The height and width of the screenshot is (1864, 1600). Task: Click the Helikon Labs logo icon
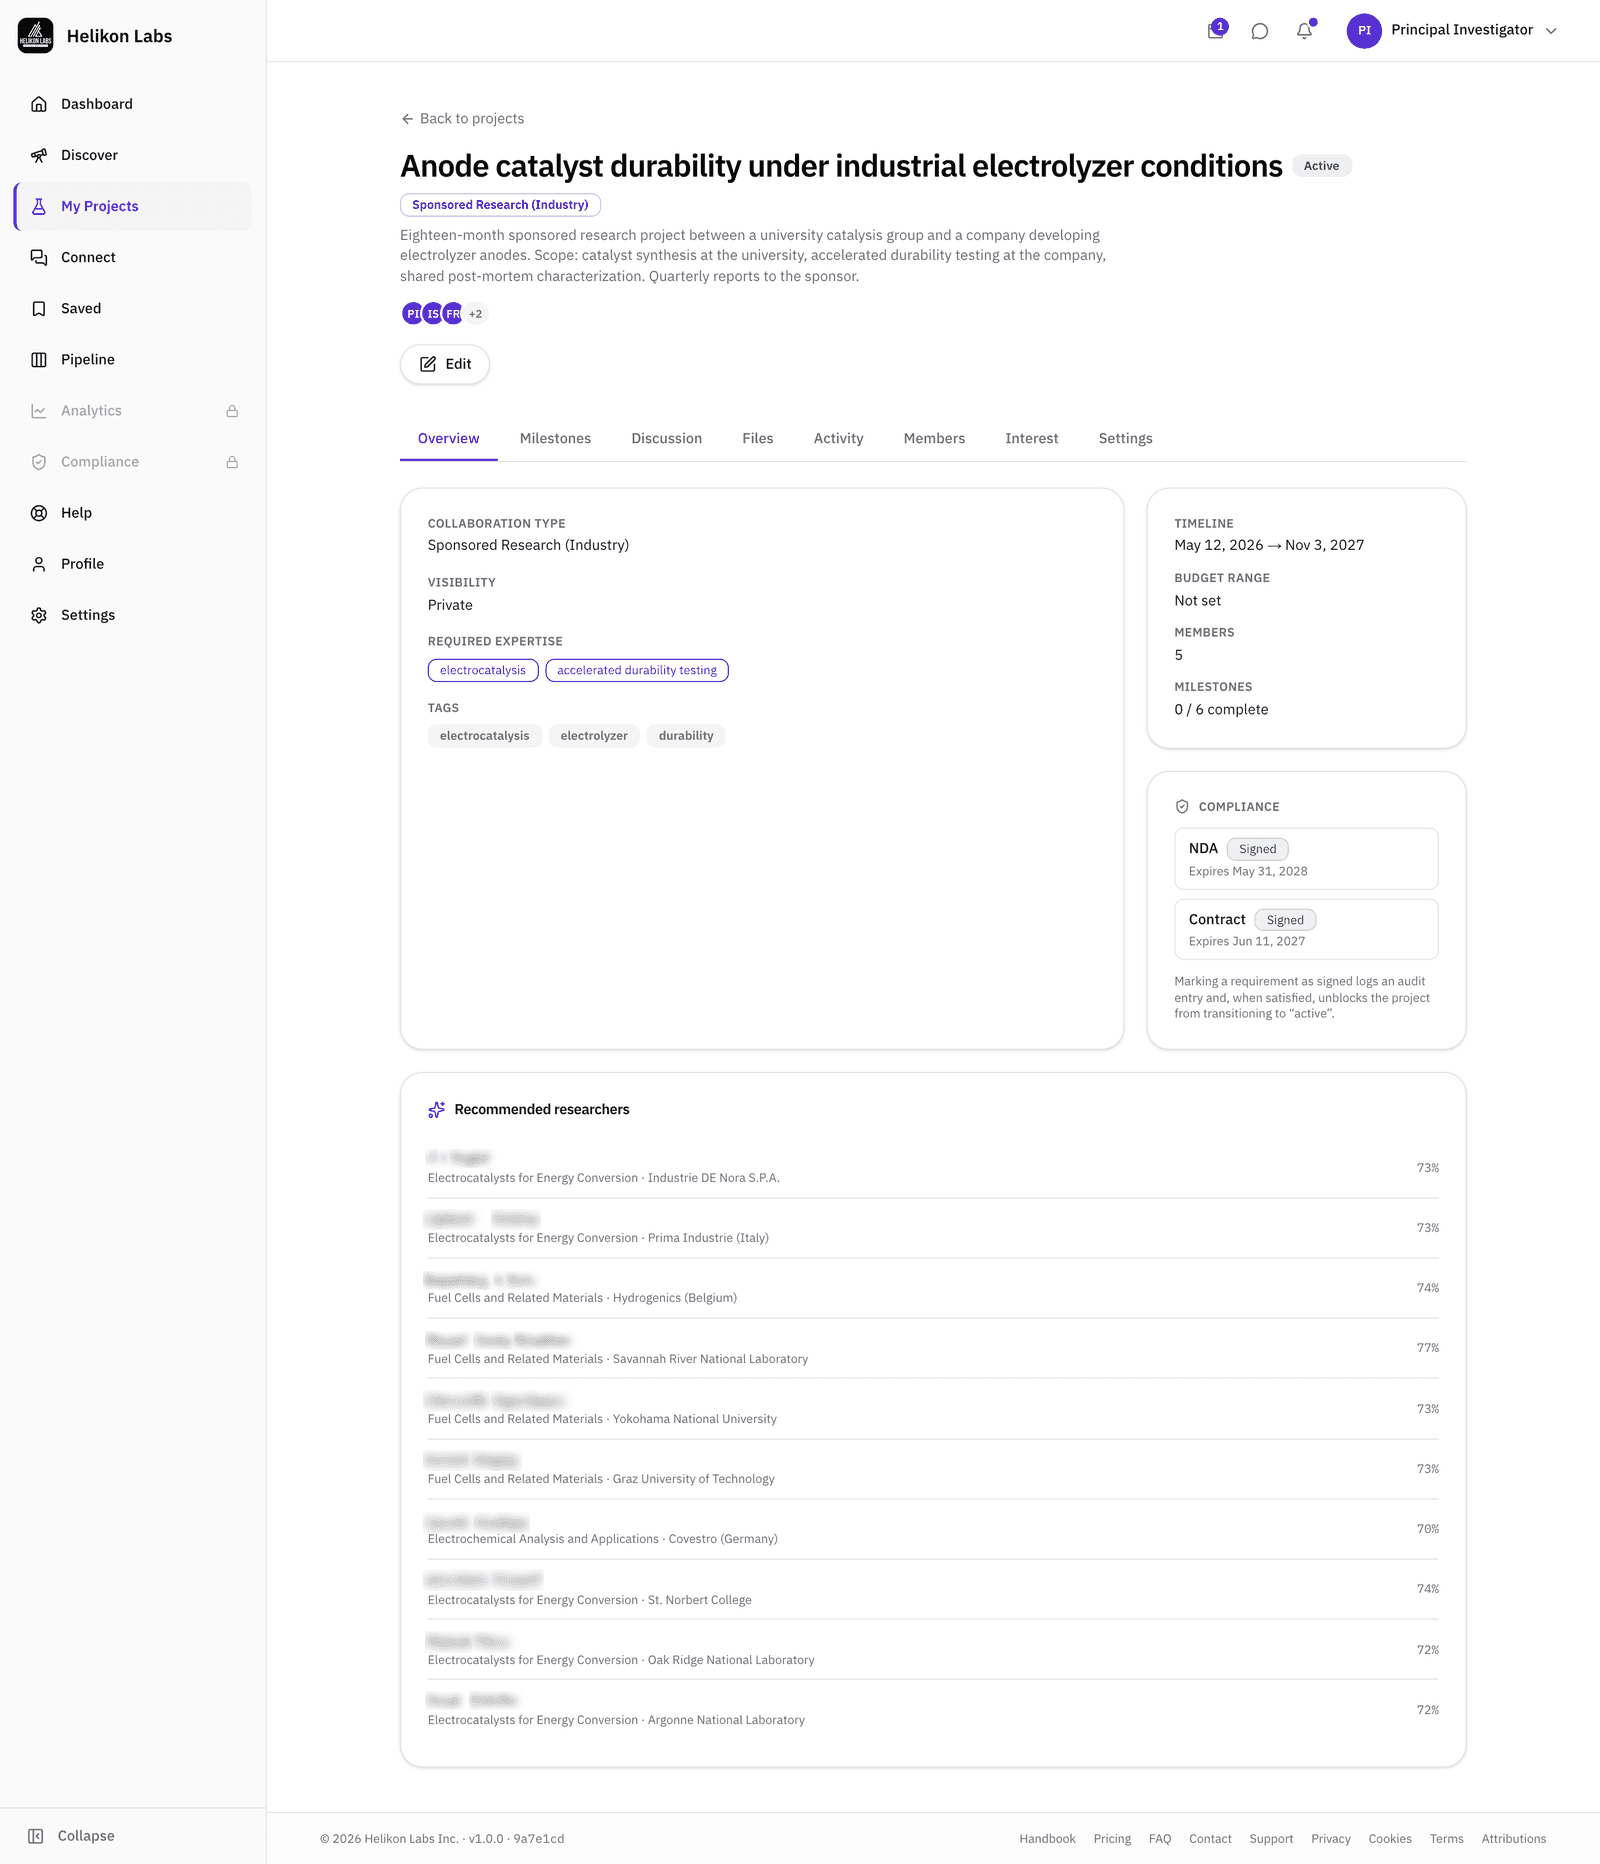pos(35,36)
